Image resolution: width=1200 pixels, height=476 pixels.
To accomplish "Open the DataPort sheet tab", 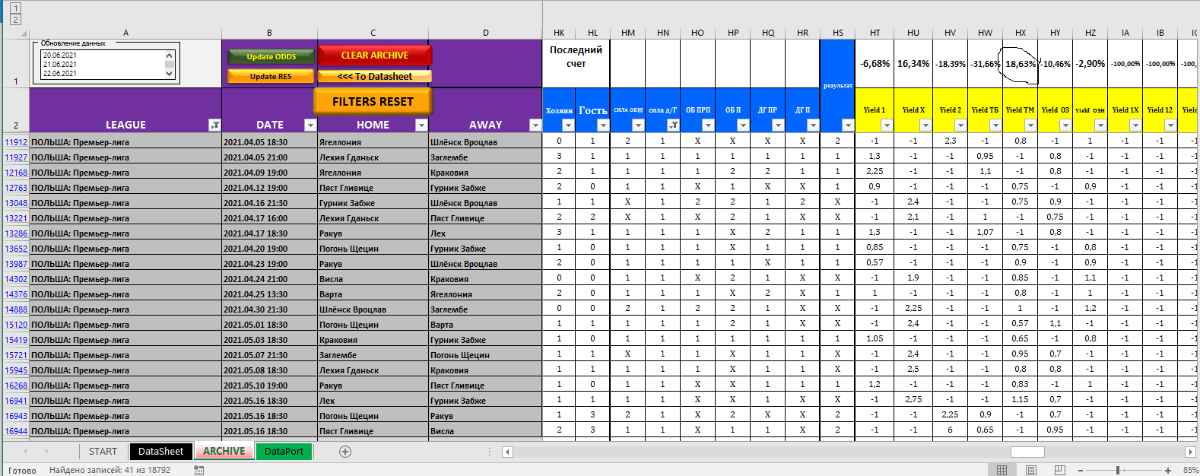I will 284,452.
